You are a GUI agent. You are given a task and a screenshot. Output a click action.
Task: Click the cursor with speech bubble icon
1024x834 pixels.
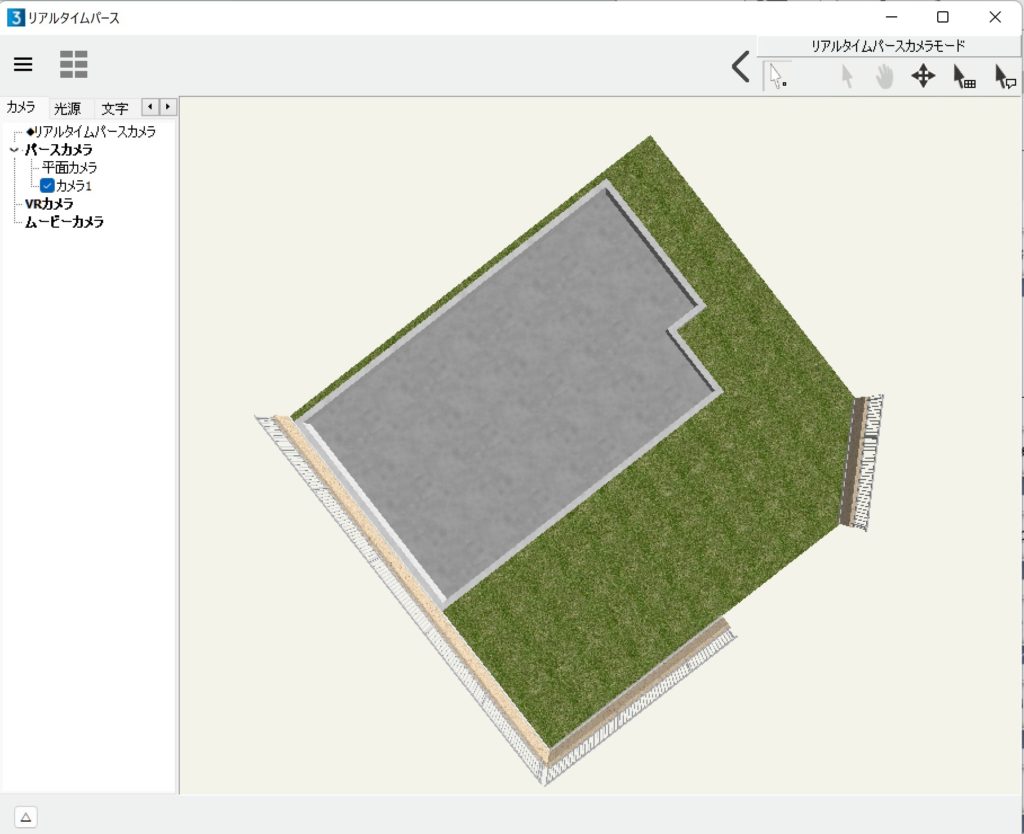click(x=1004, y=77)
